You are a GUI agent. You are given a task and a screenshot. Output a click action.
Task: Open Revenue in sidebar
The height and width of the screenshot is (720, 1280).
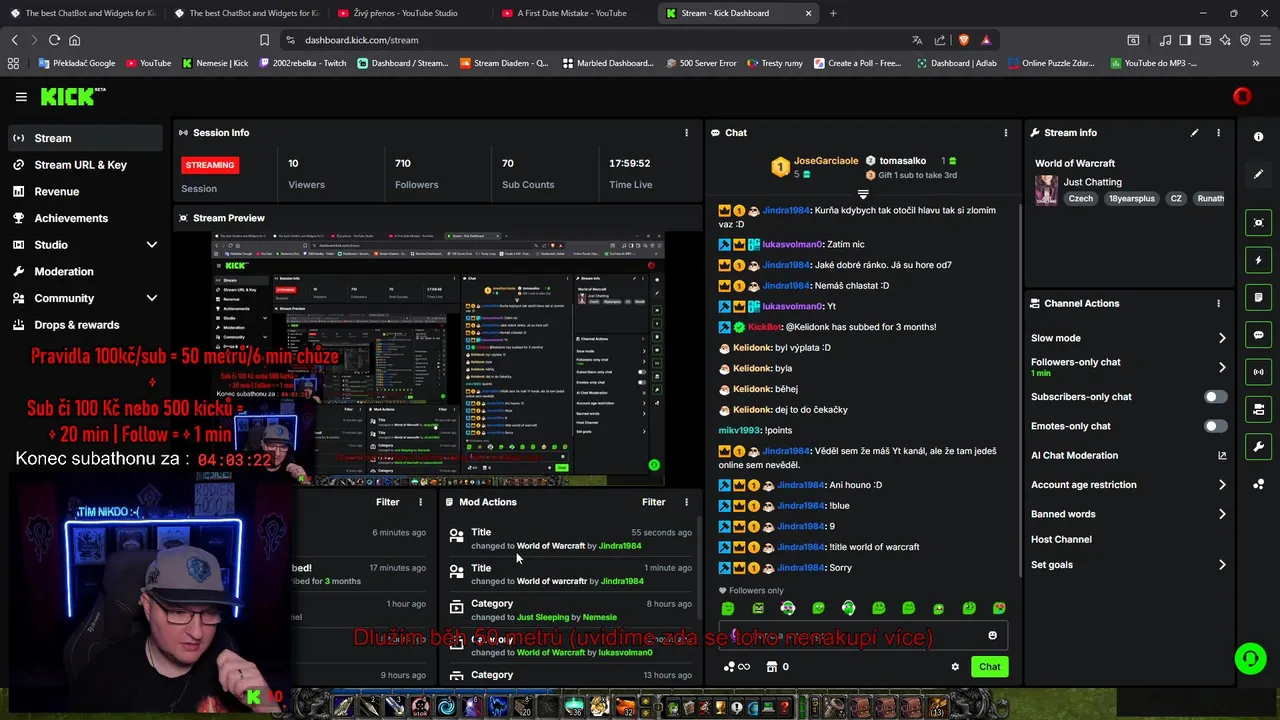pos(84,191)
